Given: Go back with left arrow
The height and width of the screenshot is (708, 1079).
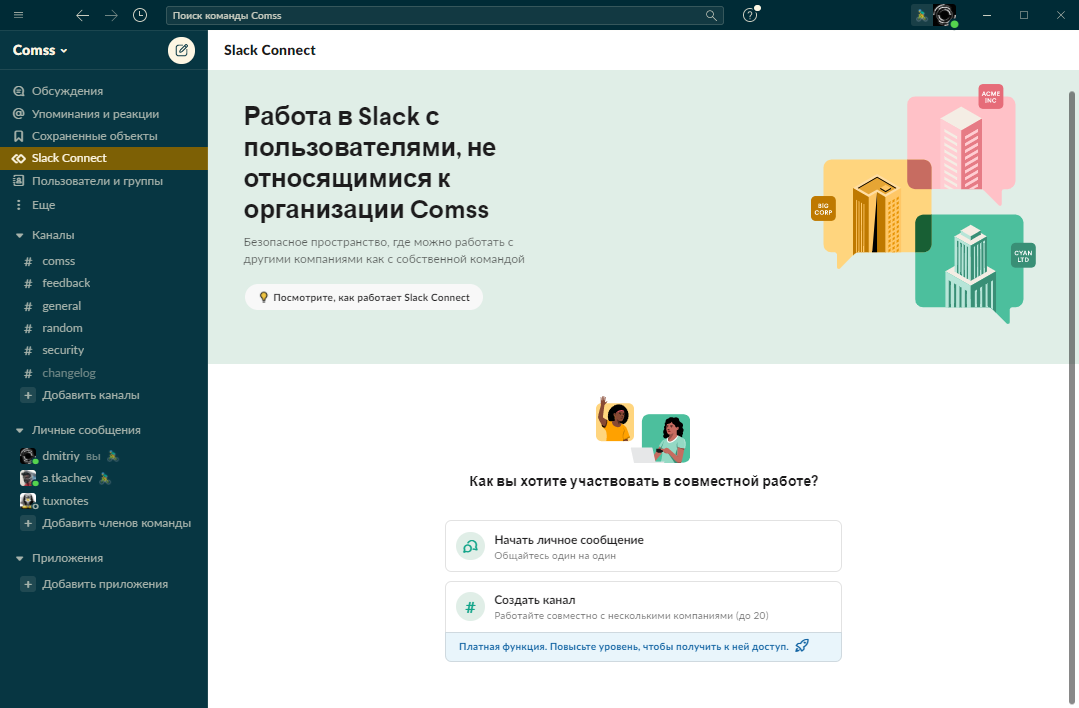Looking at the screenshot, I should pyautogui.click(x=83, y=15).
